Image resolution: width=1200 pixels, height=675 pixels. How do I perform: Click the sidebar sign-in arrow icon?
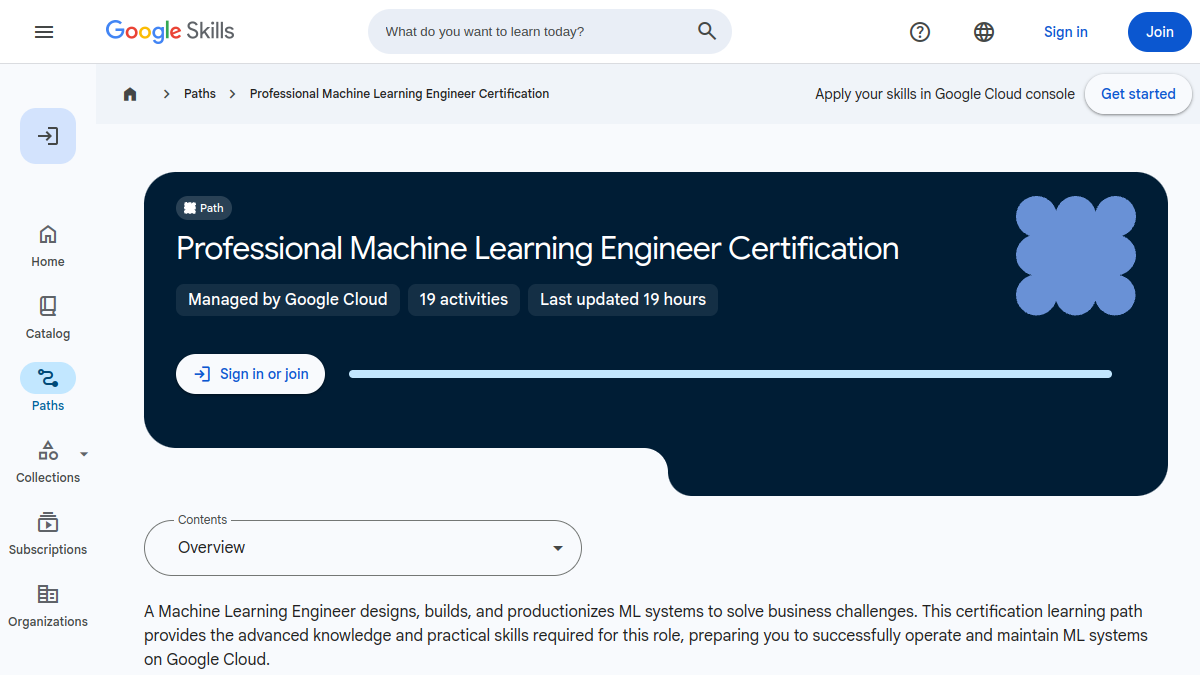[x=48, y=136]
